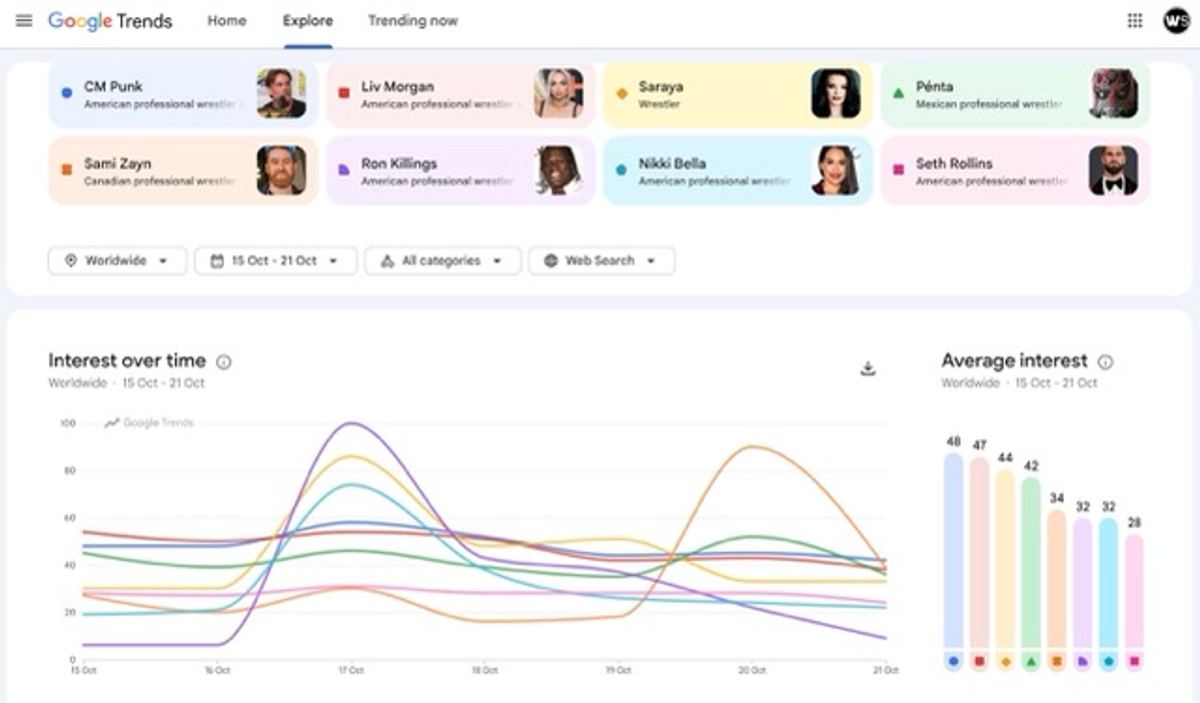This screenshot has width=1200, height=703.
Task: Click the yellow diamond icon under bar 44
Action: [1005, 661]
